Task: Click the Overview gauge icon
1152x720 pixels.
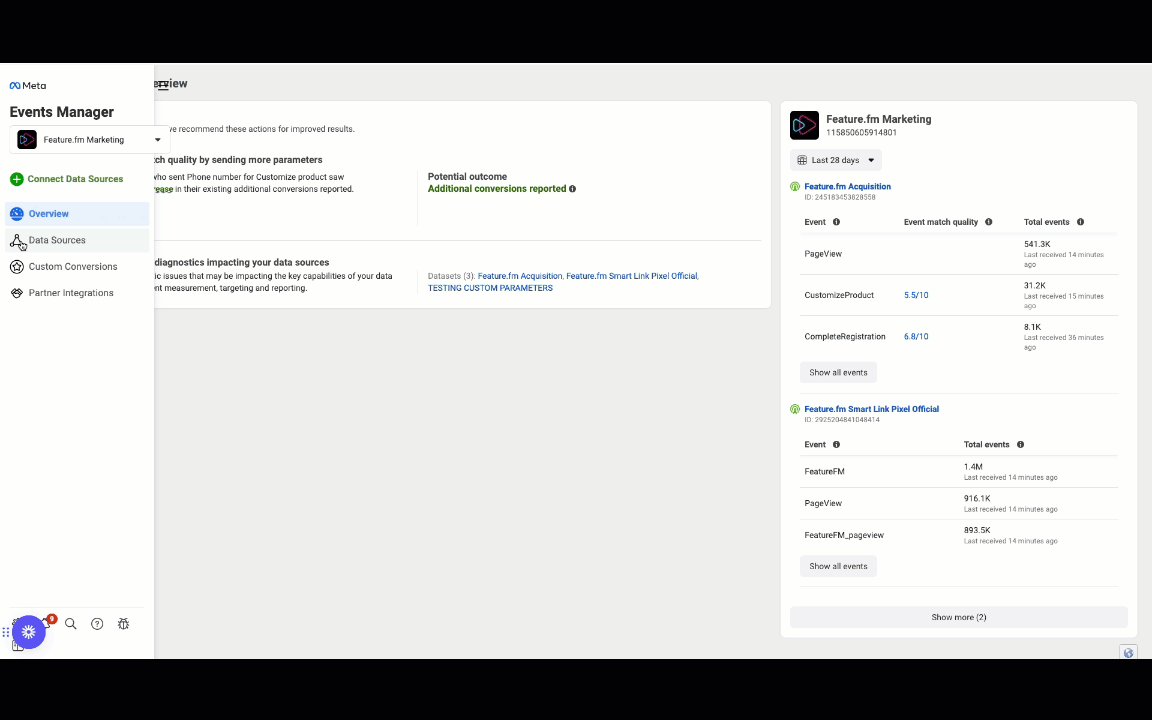Action: [17, 214]
